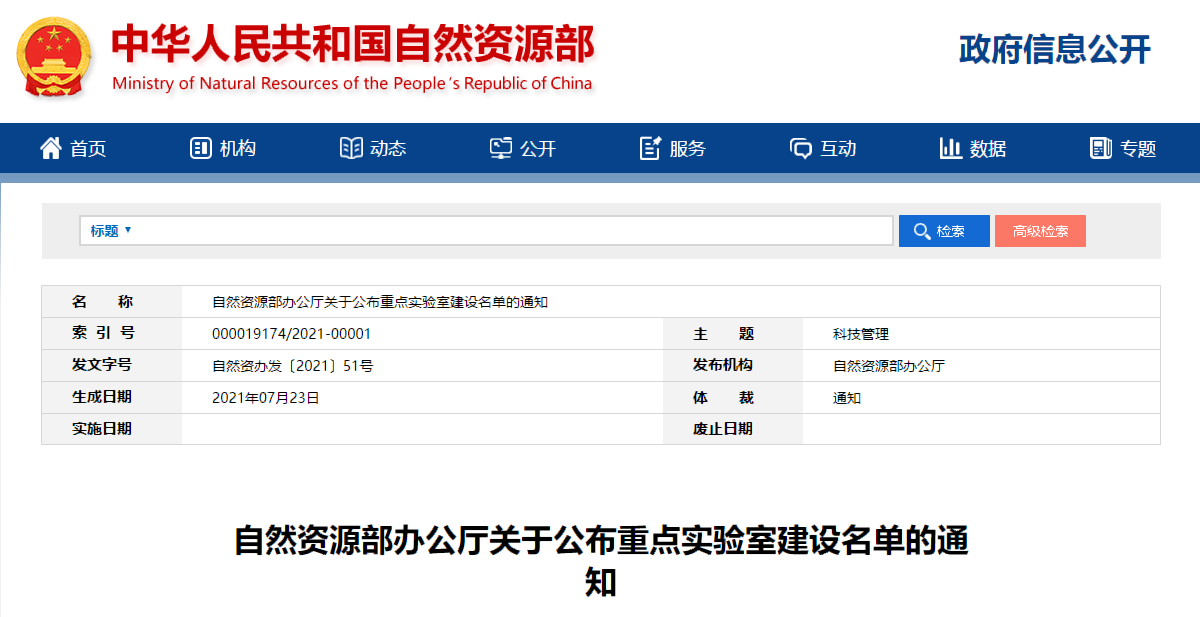Image resolution: width=1200 pixels, height=617 pixels.
Task: Click the edit-document icon beside 服务
Action: 651,148
